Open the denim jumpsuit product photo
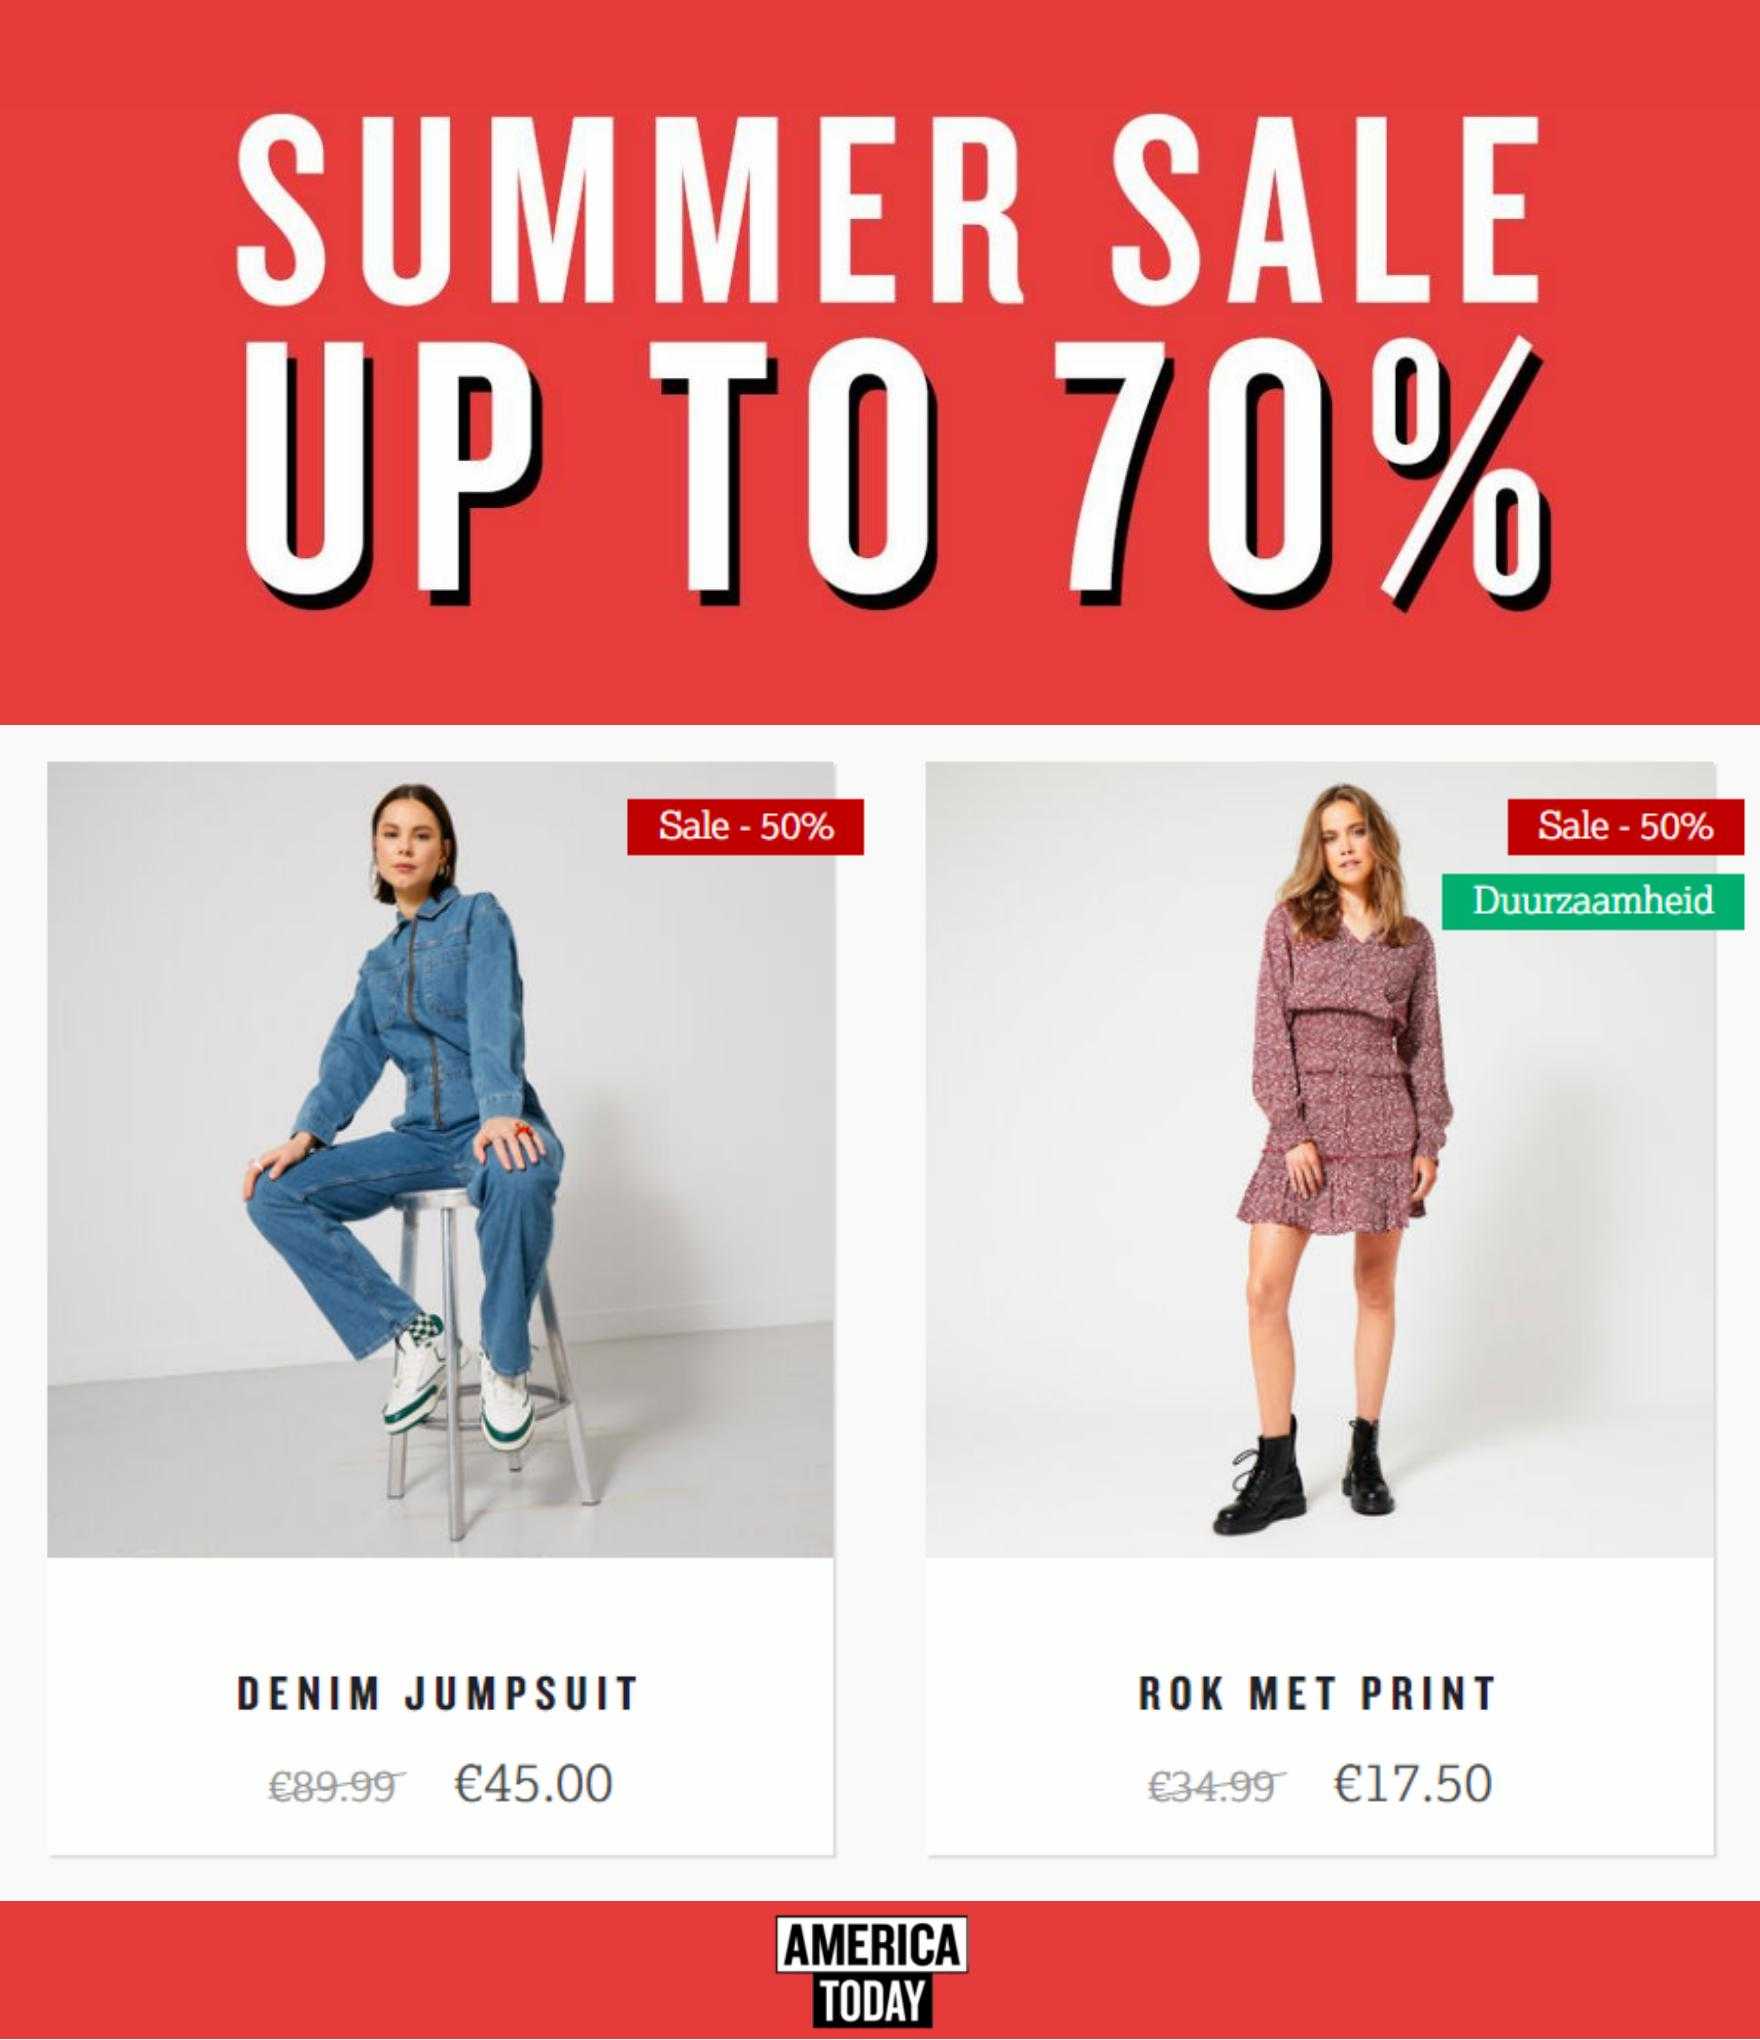Image resolution: width=1760 pixels, height=2040 pixels. [440, 1159]
